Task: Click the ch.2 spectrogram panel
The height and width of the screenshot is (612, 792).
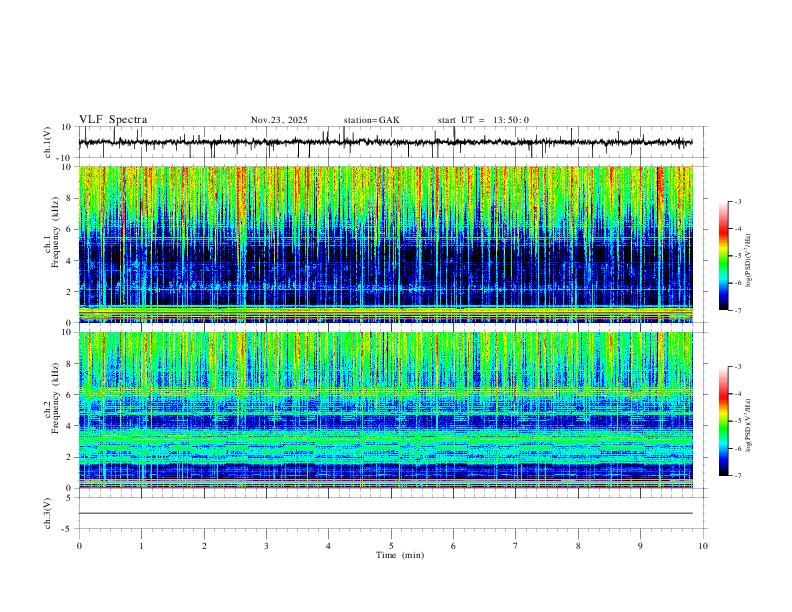Action: tap(386, 410)
